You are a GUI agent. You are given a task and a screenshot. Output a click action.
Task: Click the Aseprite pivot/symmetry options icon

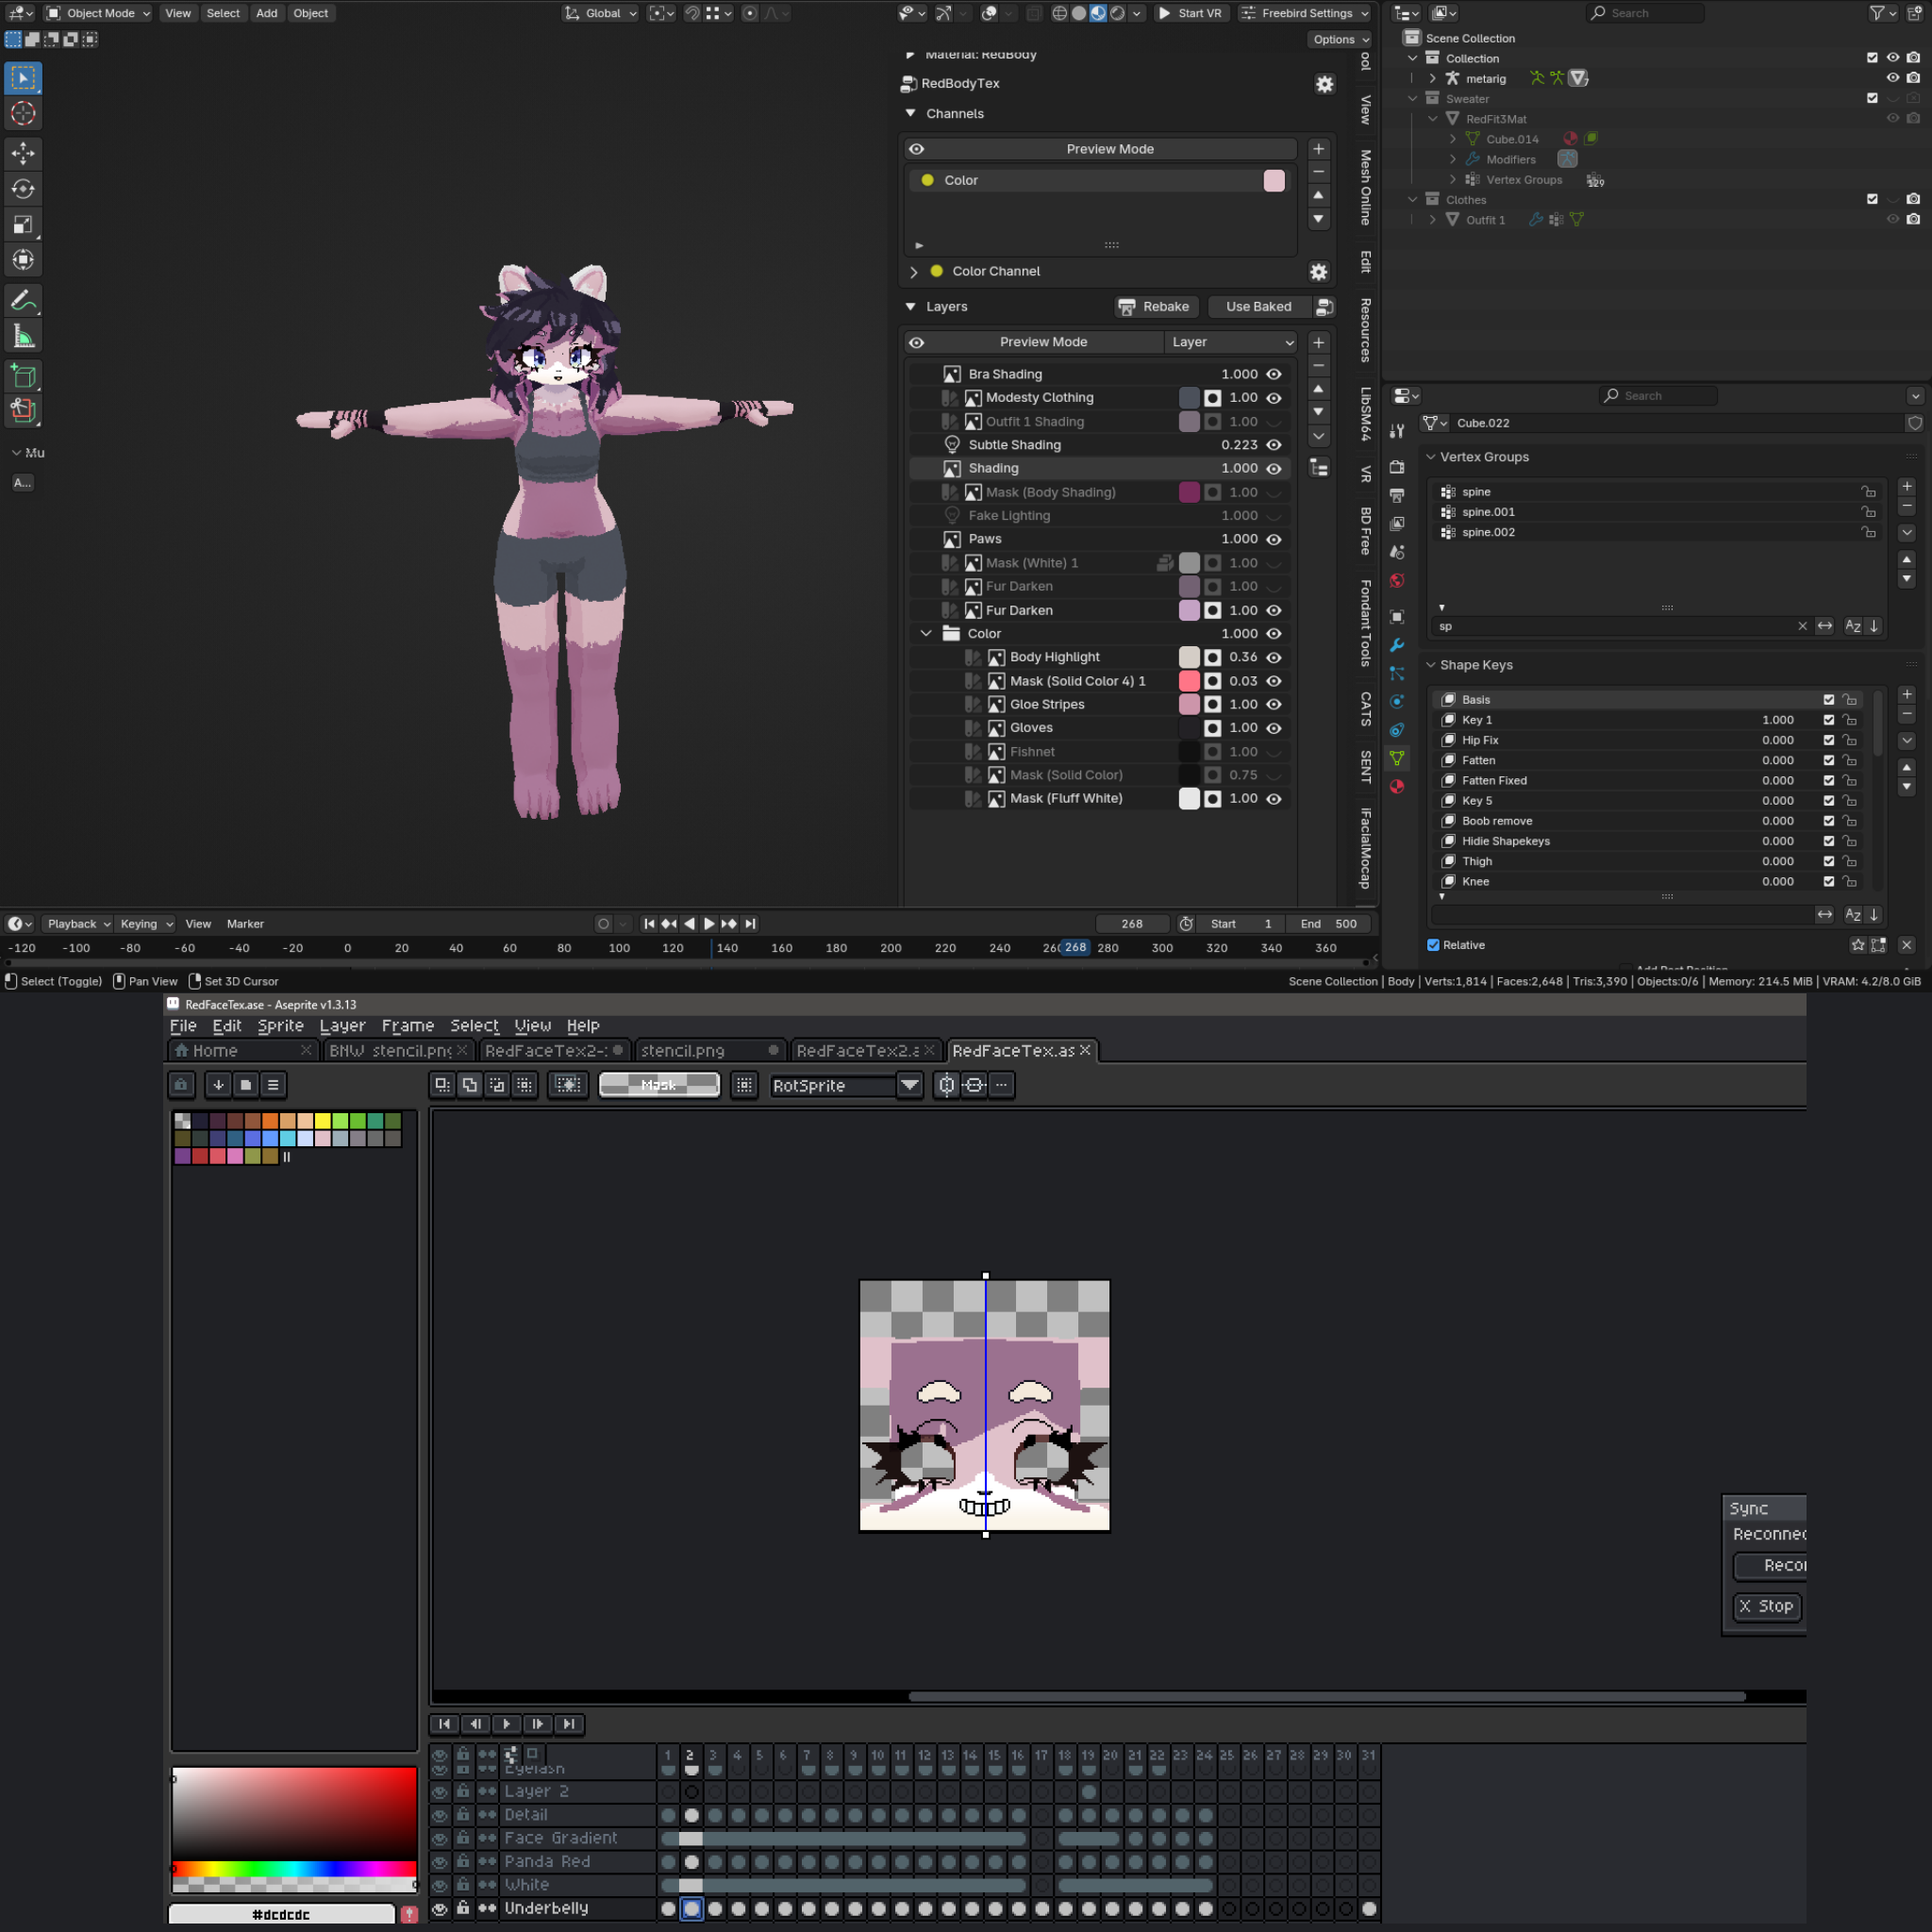1001,1085
